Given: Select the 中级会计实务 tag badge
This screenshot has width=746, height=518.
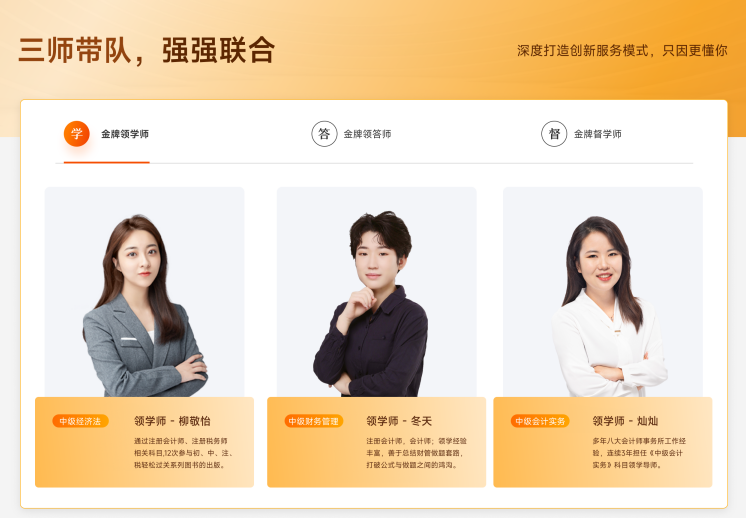Looking at the screenshot, I should [x=540, y=421].
